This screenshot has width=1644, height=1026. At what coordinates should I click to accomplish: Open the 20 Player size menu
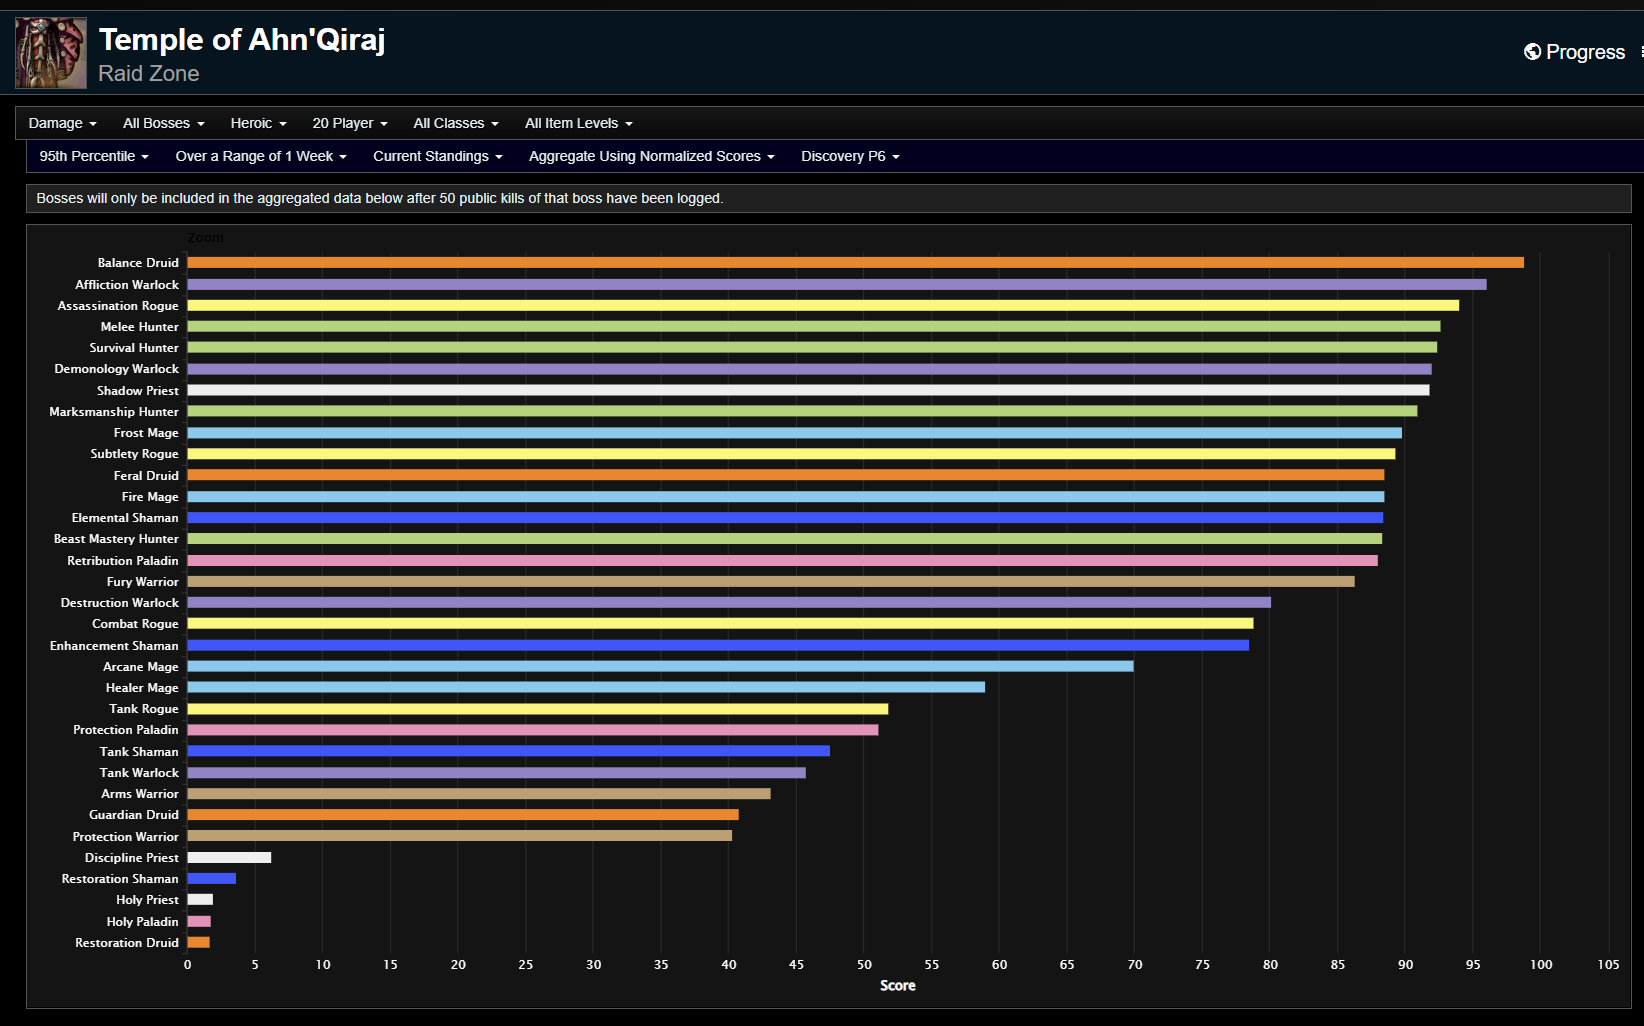[x=349, y=123]
